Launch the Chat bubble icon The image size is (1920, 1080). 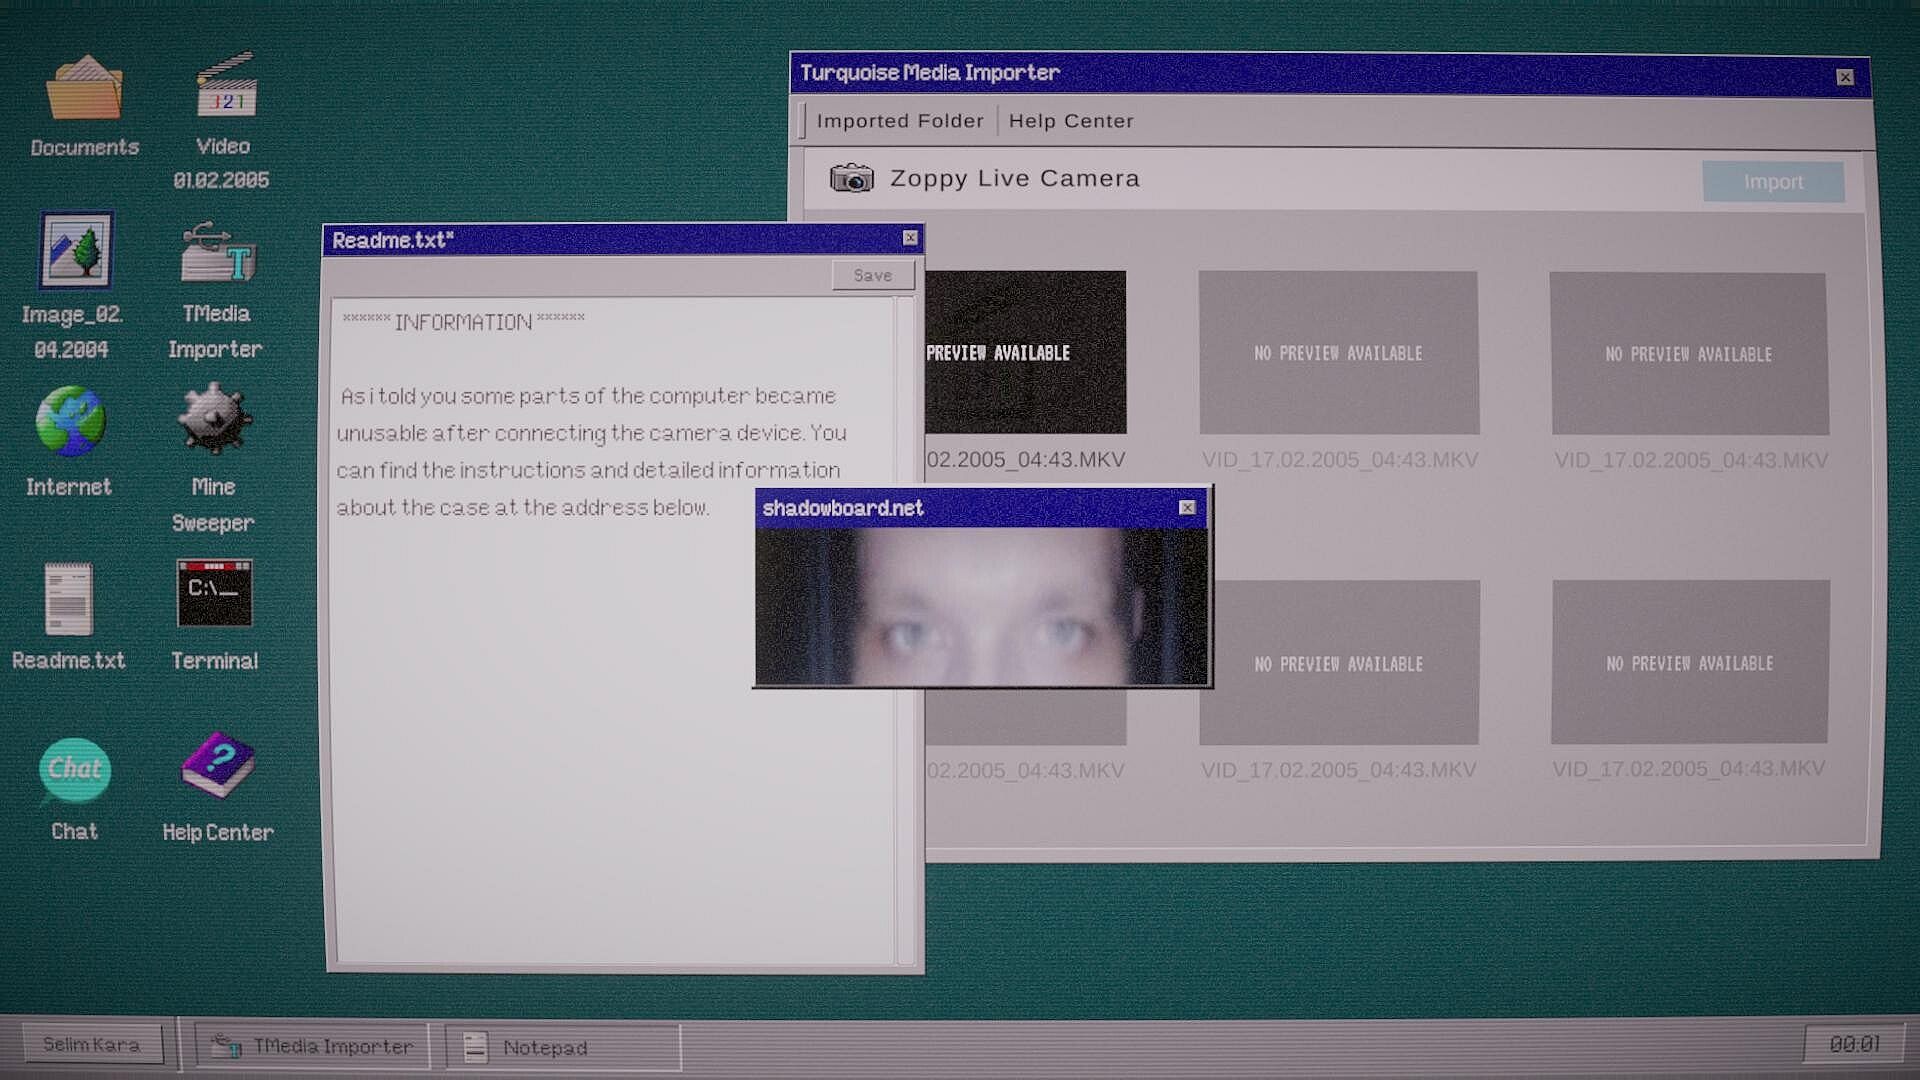point(75,770)
